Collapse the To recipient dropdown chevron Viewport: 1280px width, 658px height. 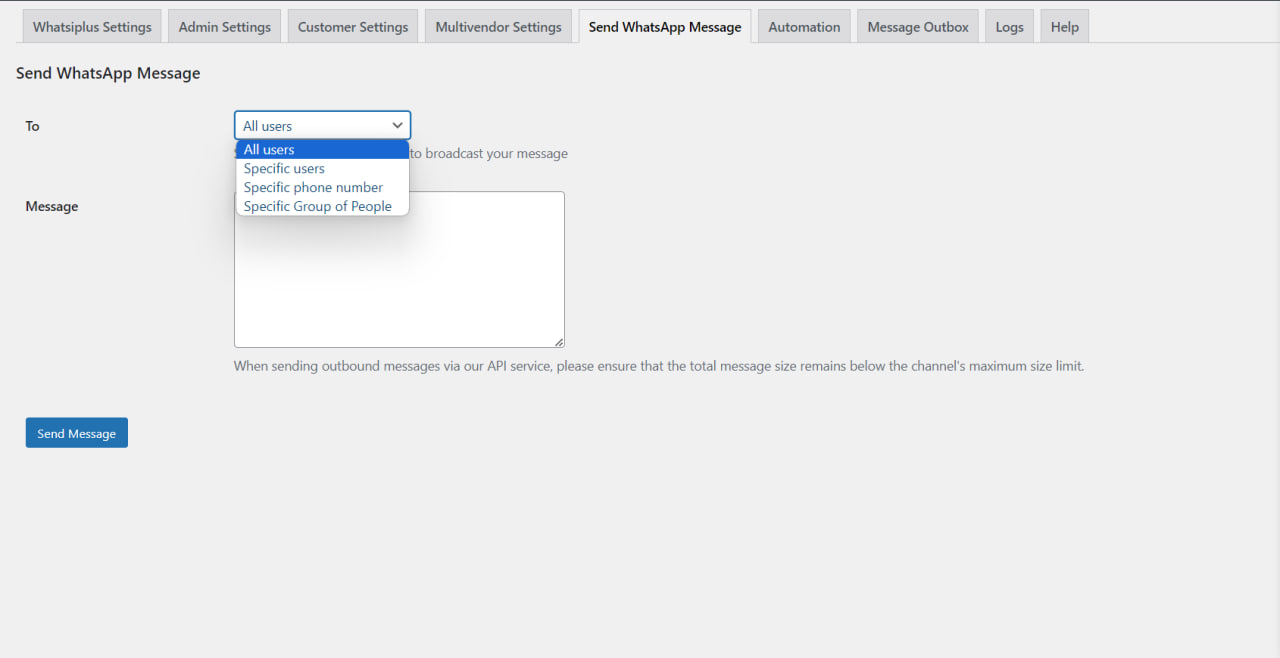398,124
